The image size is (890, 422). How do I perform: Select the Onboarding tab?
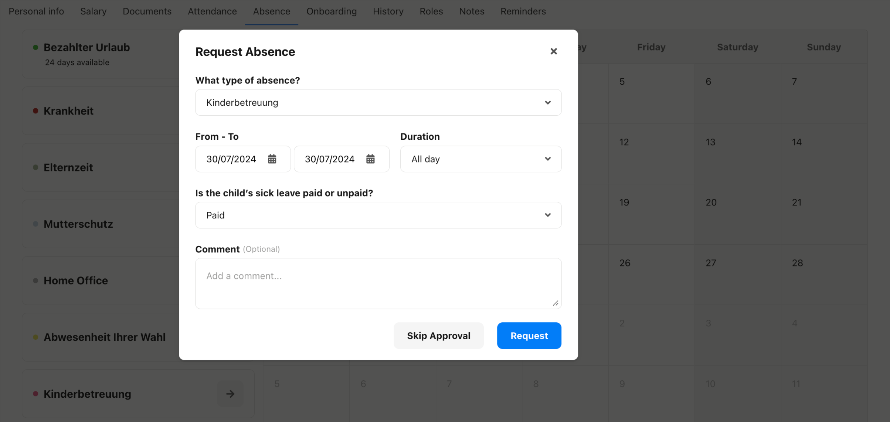[331, 11]
